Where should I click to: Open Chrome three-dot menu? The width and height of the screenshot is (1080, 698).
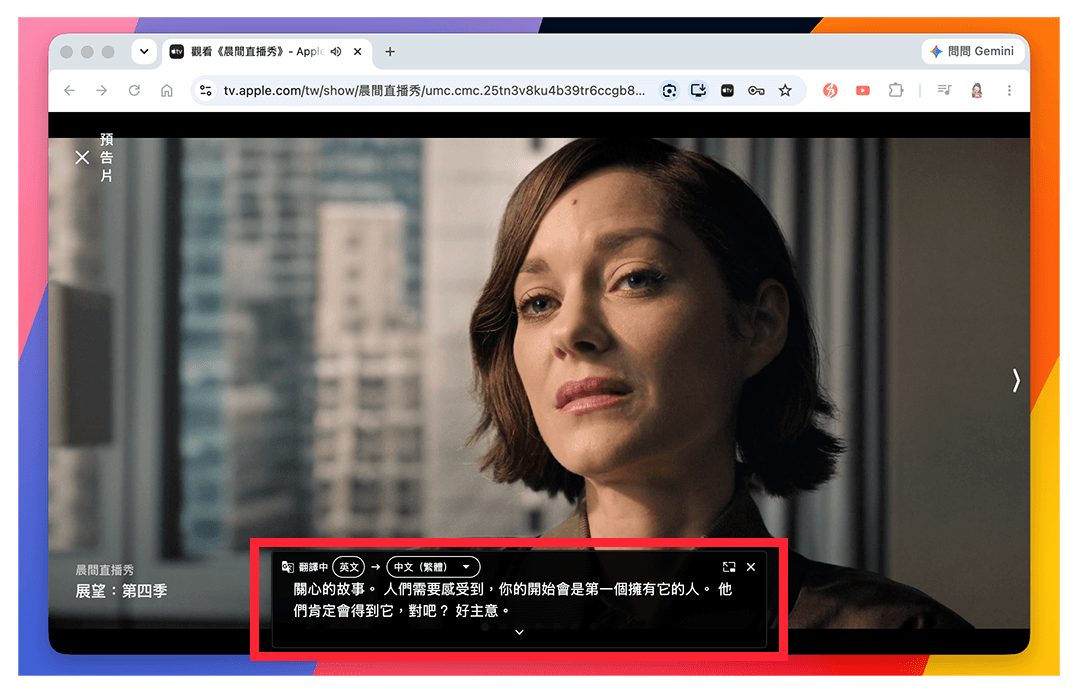[x=1009, y=91]
